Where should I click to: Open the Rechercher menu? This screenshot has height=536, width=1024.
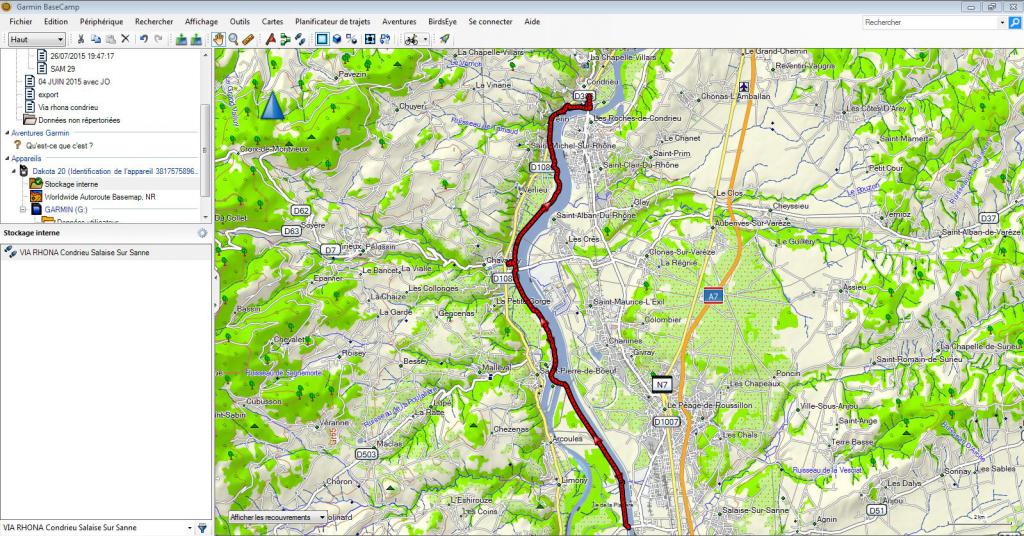coord(154,22)
